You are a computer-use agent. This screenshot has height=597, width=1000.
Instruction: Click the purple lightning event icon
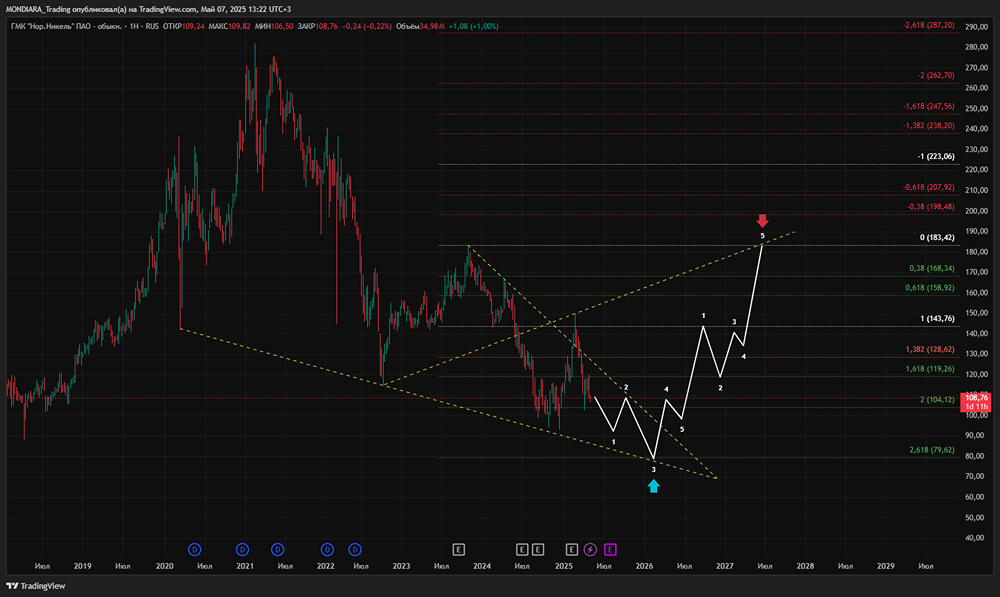590,549
